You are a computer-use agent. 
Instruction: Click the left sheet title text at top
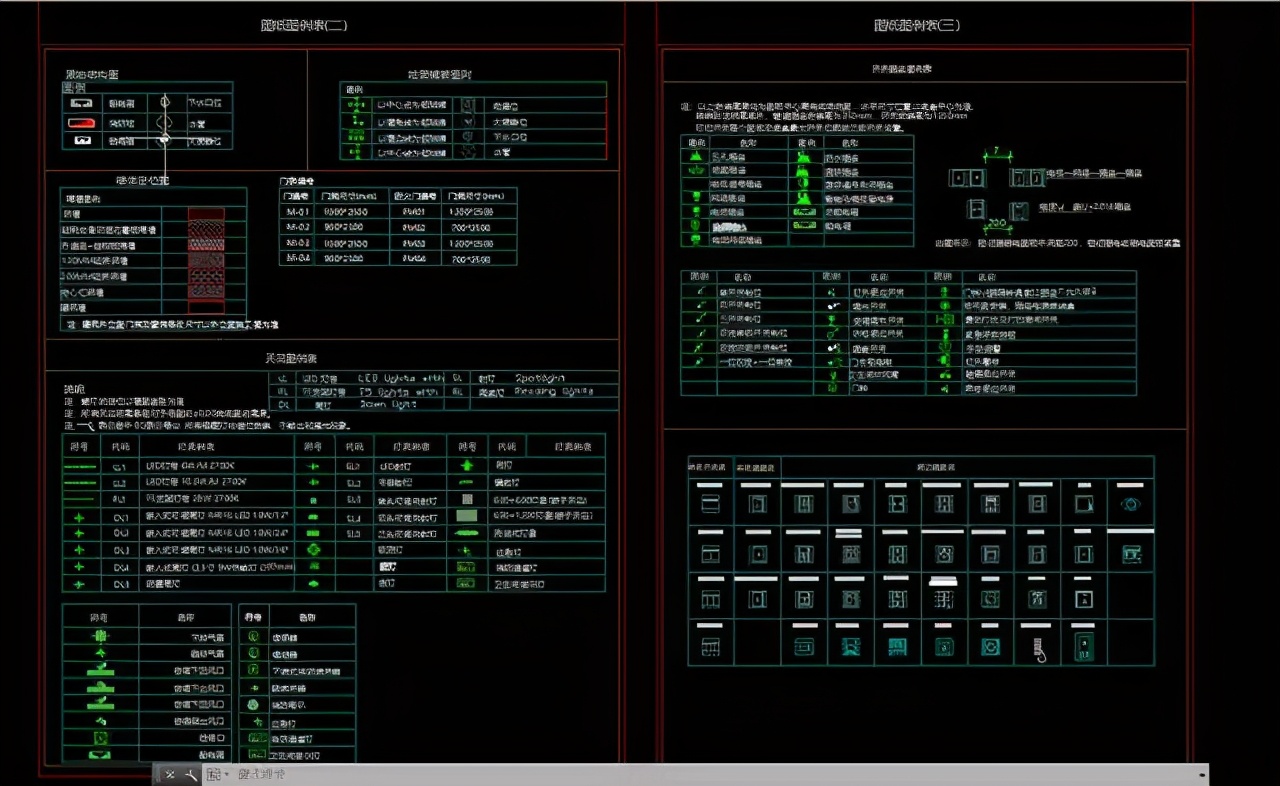(303, 25)
